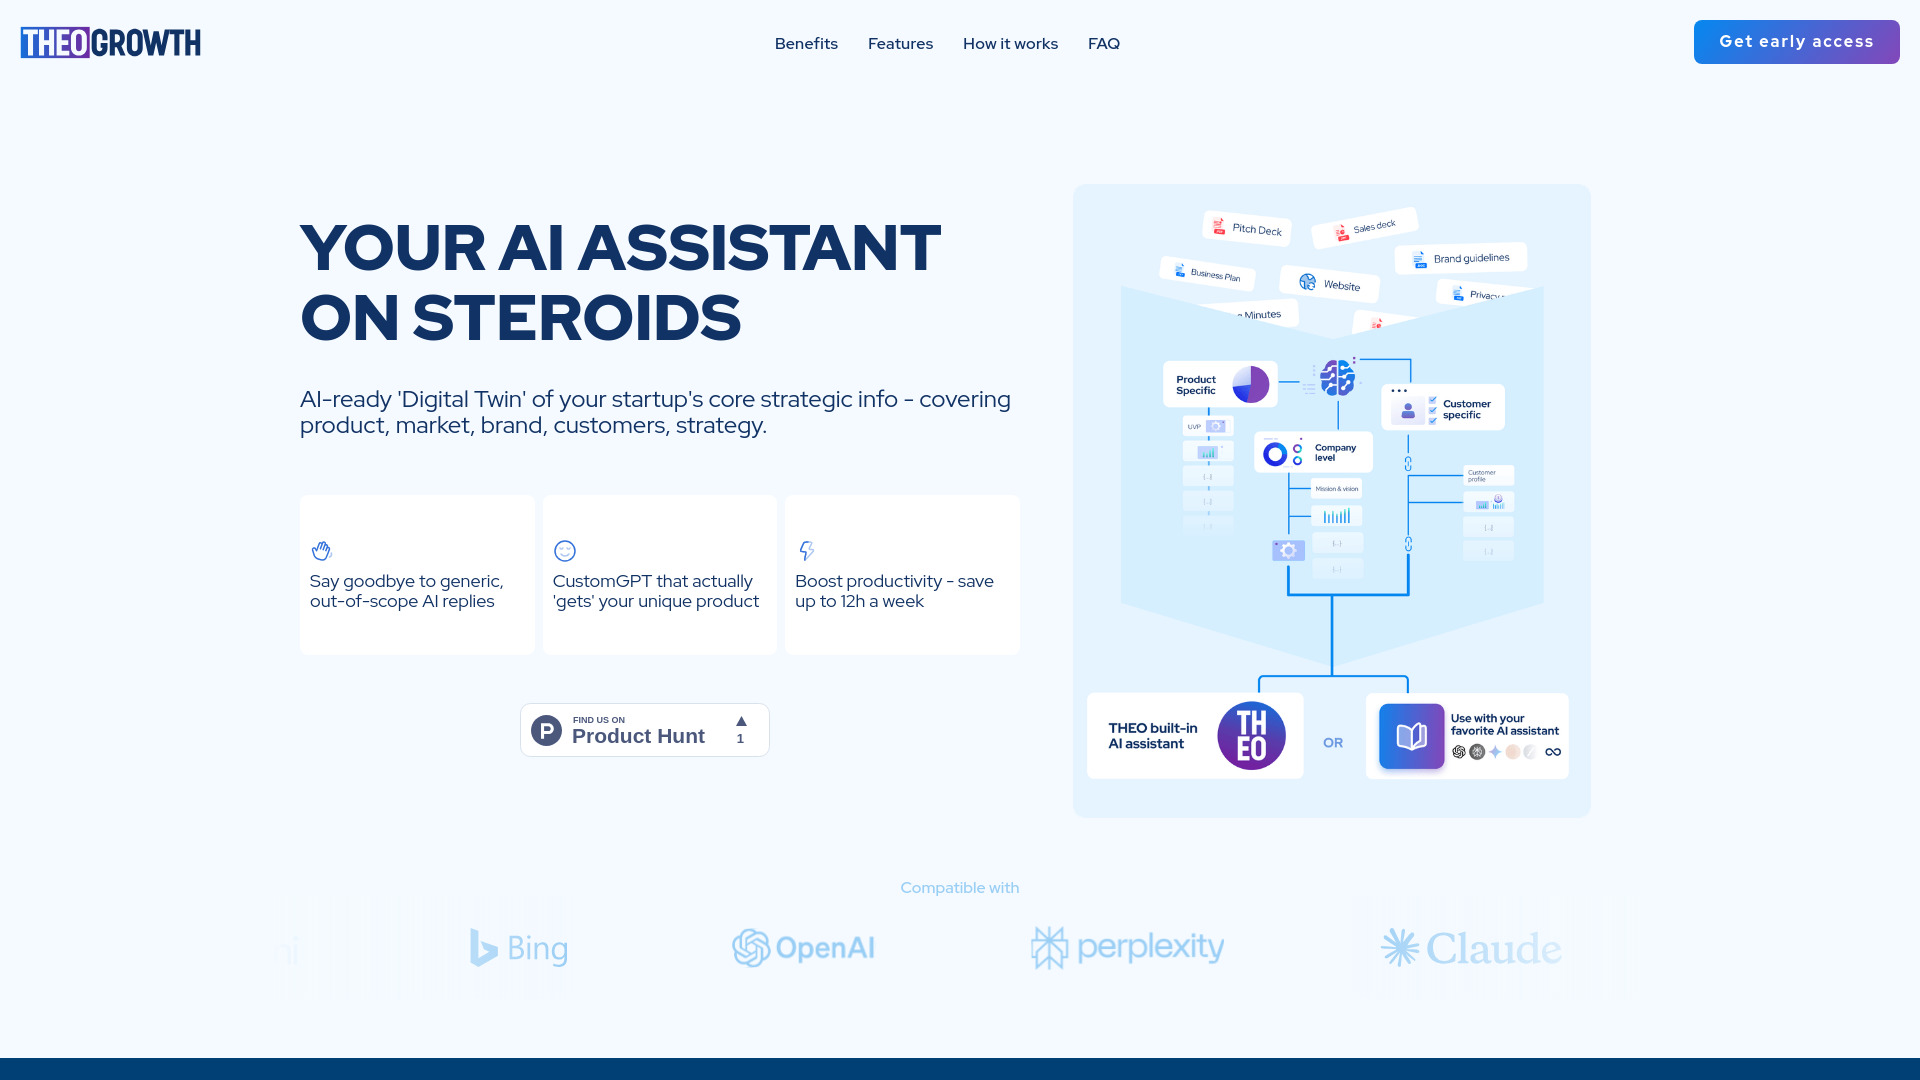Viewport: 1920px width, 1080px height.
Task: Toggle the Claude compatibility logo
Action: pos(1470,947)
